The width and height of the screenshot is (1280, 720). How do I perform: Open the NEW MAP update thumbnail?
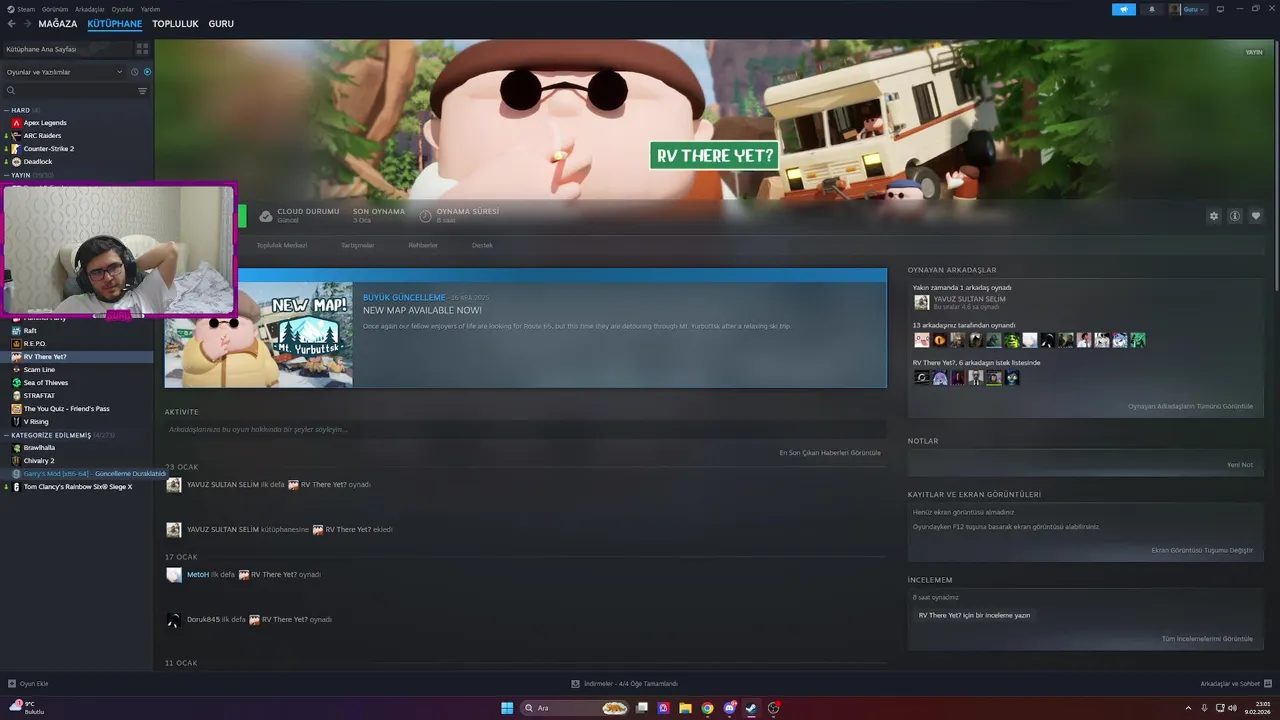[259, 335]
